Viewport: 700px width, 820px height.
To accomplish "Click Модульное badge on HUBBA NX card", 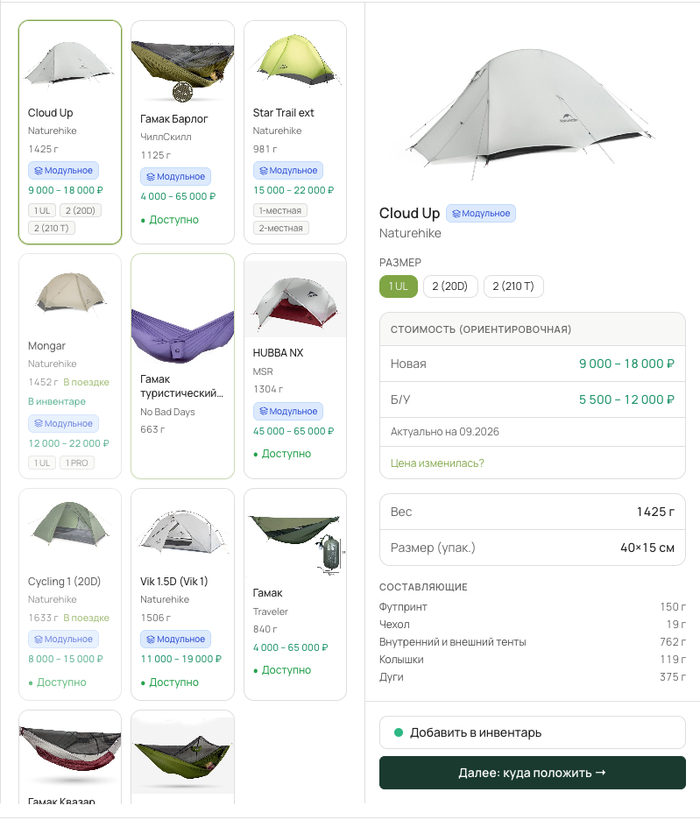I will [288, 411].
